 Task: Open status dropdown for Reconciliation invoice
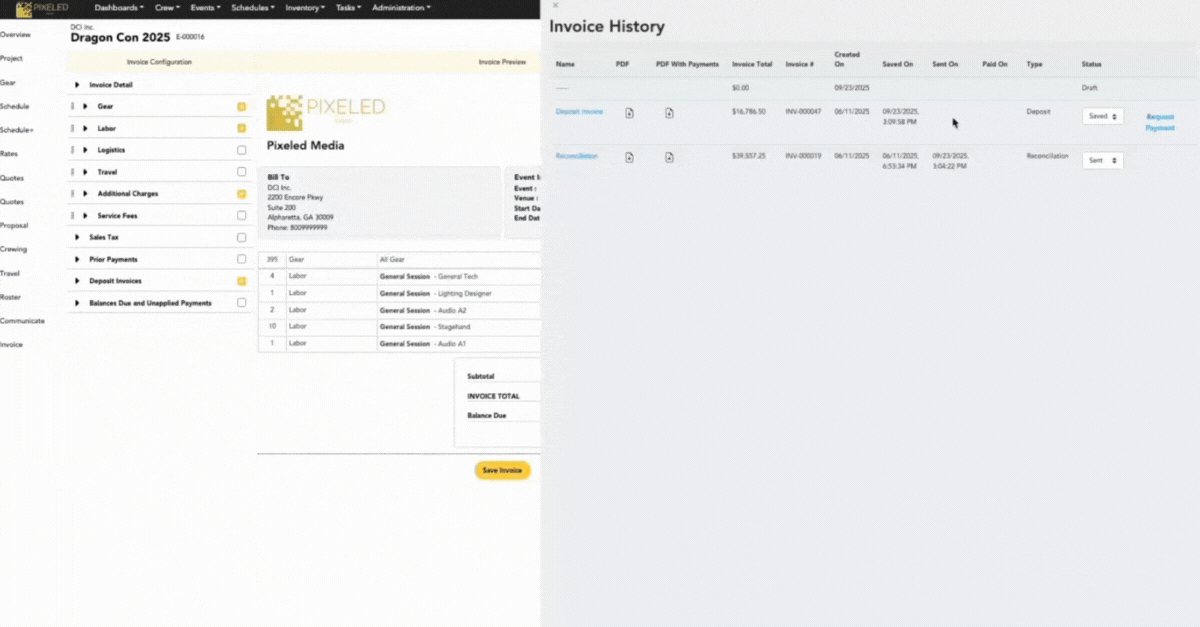click(x=1102, y=160)
